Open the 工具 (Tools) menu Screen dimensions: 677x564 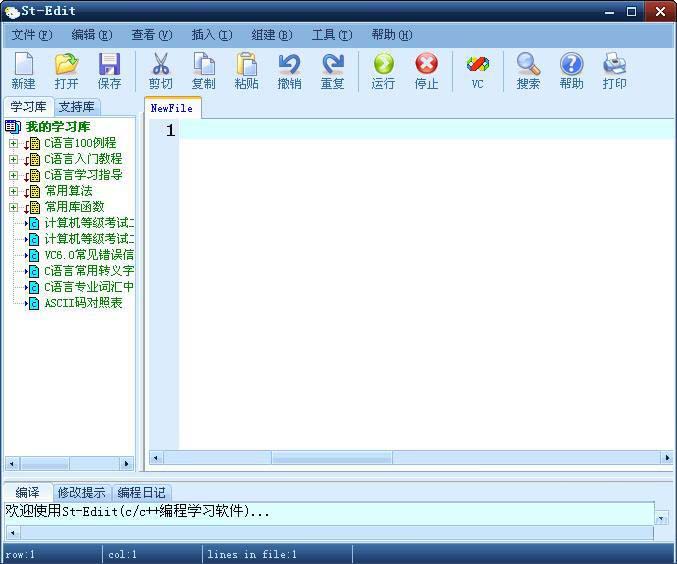pyautogui.click(x=330, y=35)
